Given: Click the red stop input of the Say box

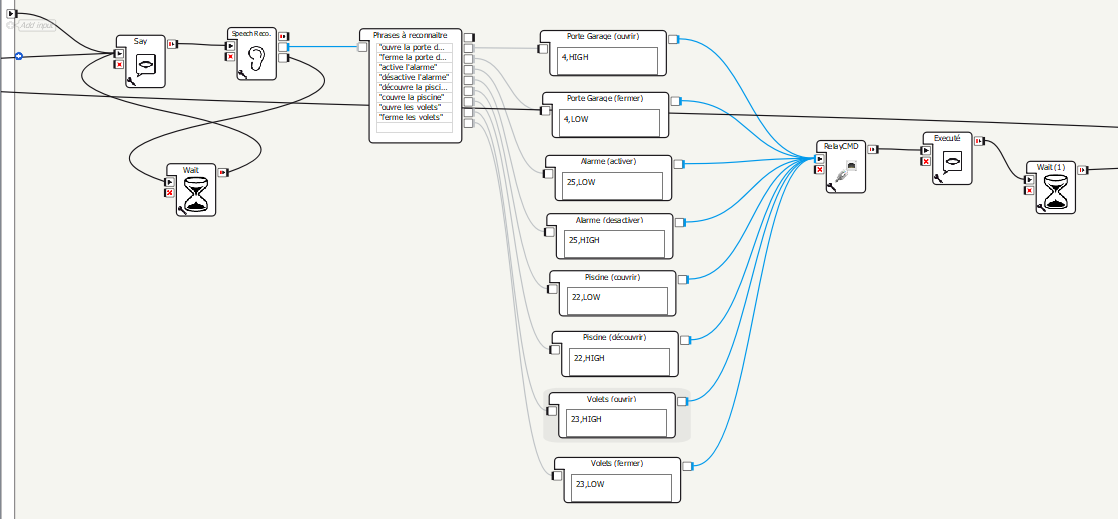Looking at the screenshot, I should pos(120,65).
